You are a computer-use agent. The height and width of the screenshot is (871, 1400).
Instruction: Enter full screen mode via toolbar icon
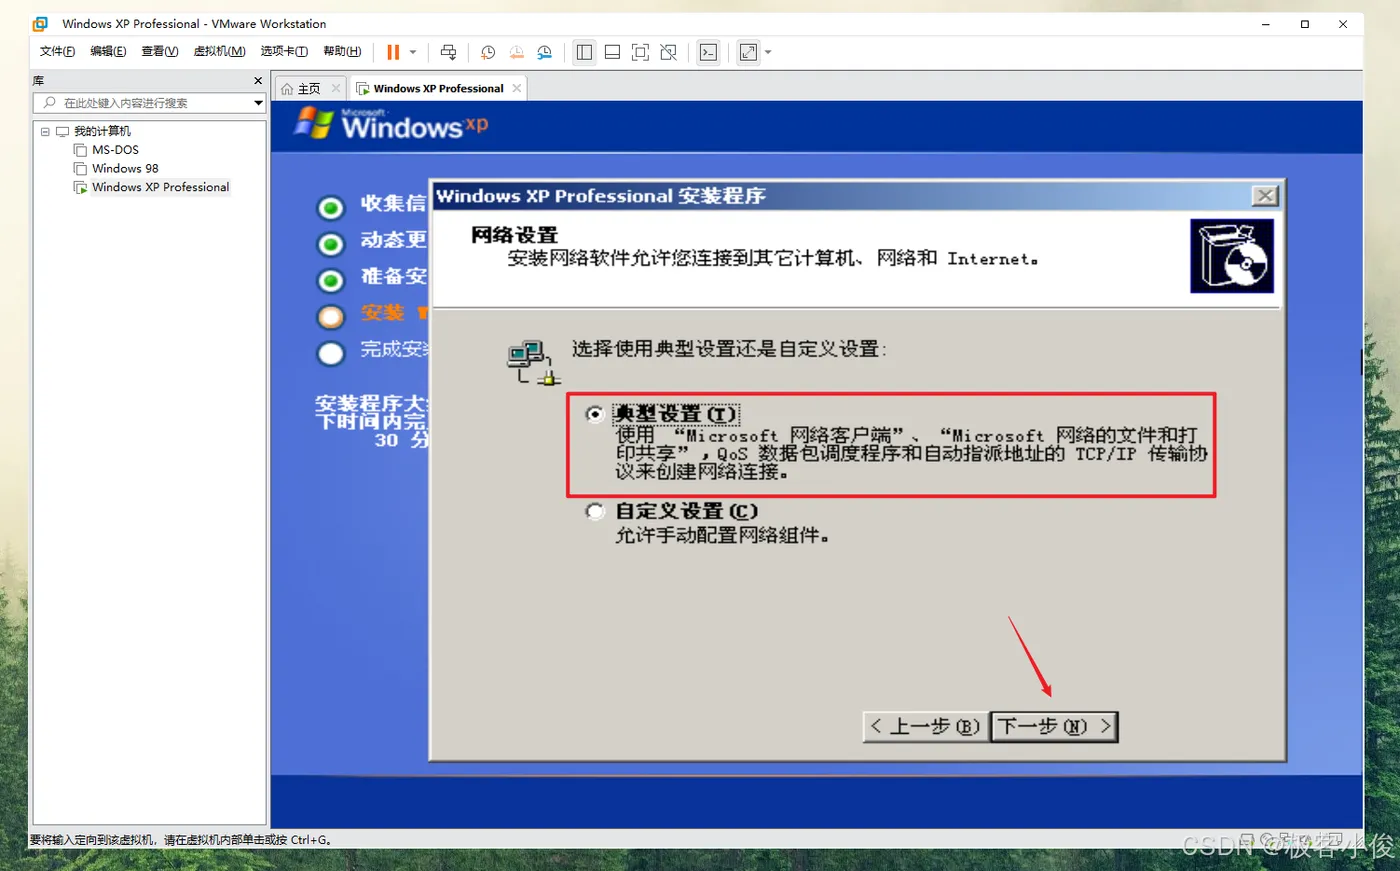point(640,52)
